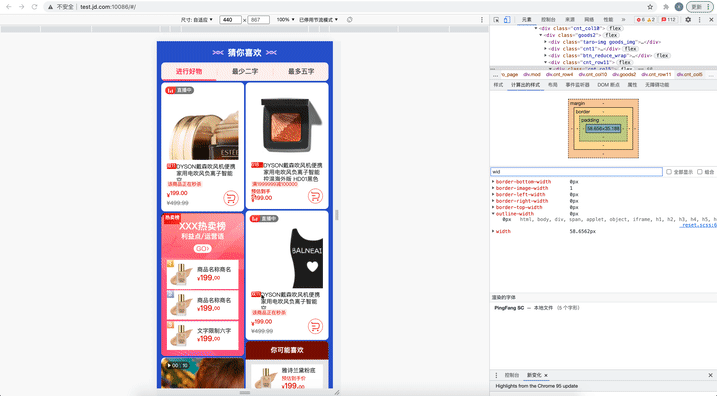
Task: Click the 更新 browser update button
Action: click(700, 7)
